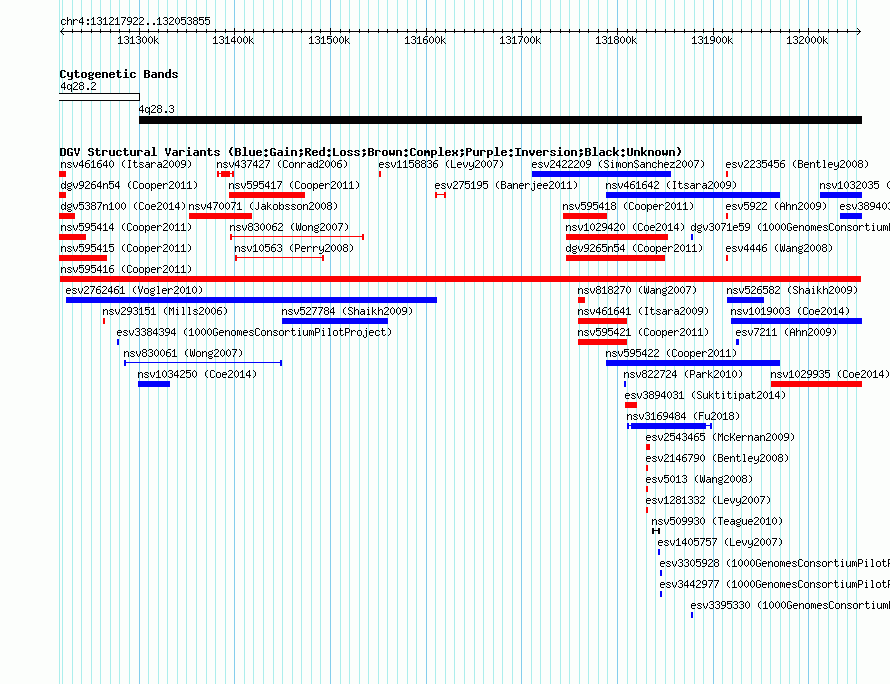Open the nsv1034250 (Coe2014) label
The width and height of the screenshot is (890, 684).
pos(197,374)
